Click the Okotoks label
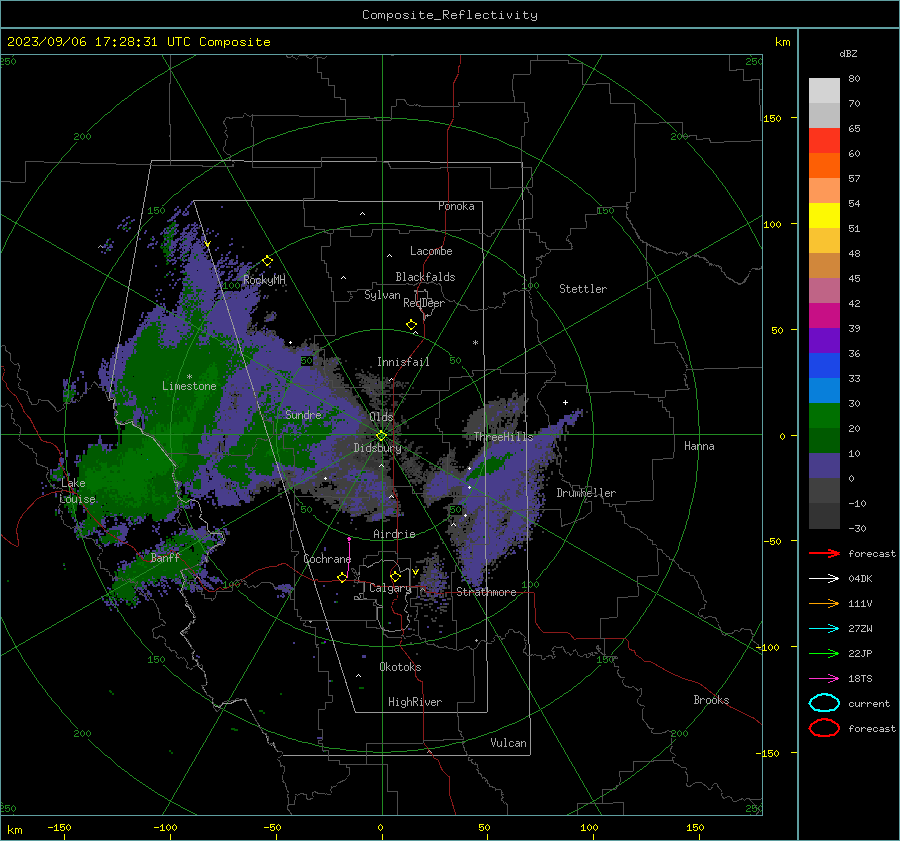 coord(400,667)
